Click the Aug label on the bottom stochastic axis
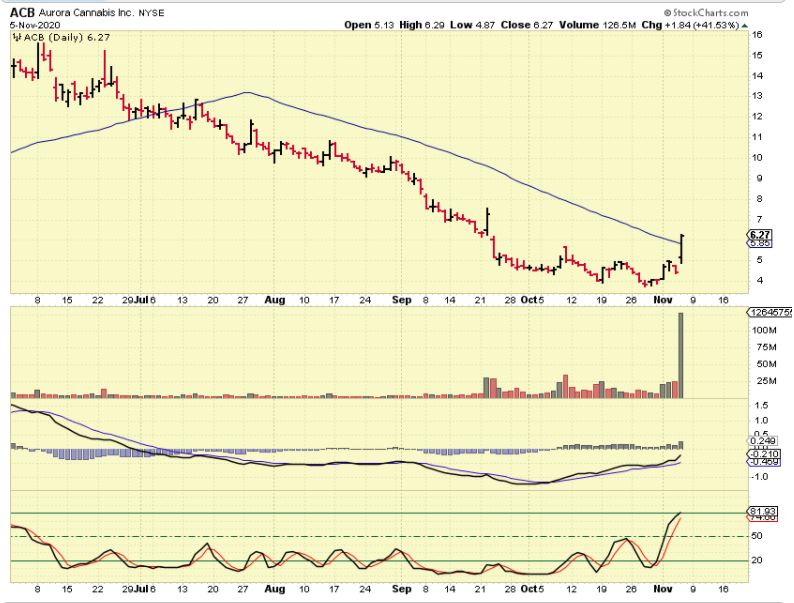794x603 pixels. [275, 589]
